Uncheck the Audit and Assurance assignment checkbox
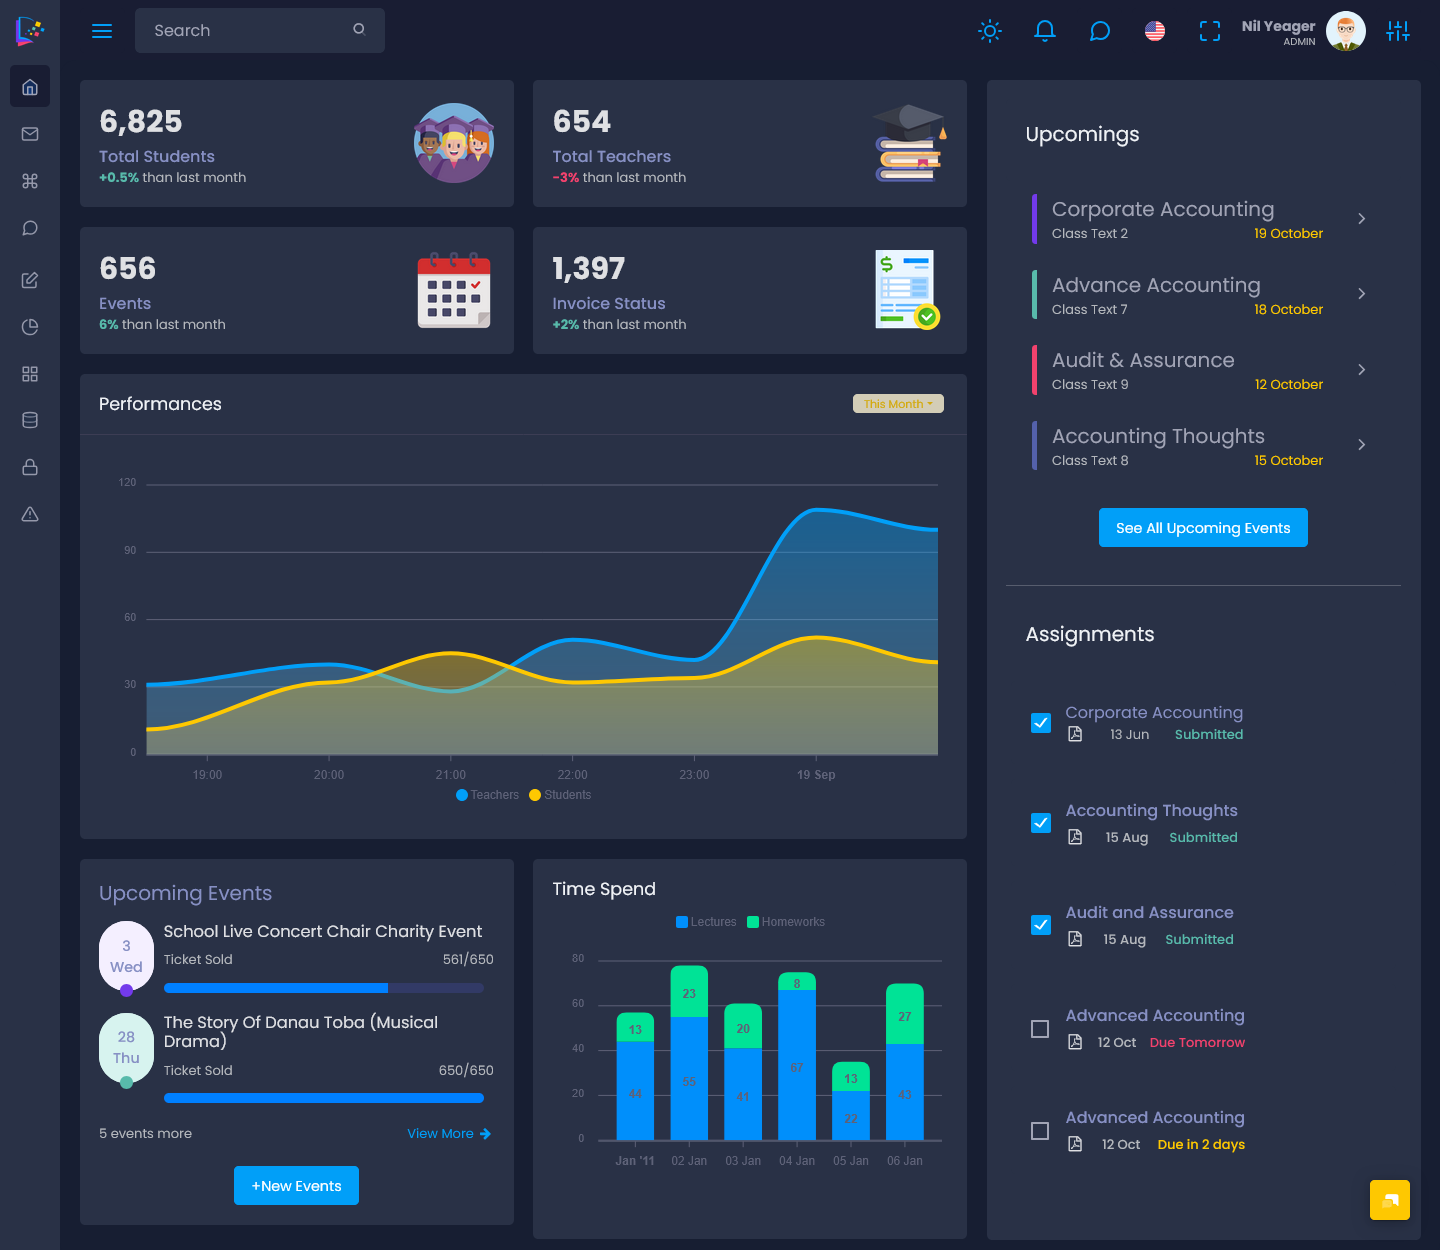The width and height of the screenshot is (1440, 1250). [1040, 925]
